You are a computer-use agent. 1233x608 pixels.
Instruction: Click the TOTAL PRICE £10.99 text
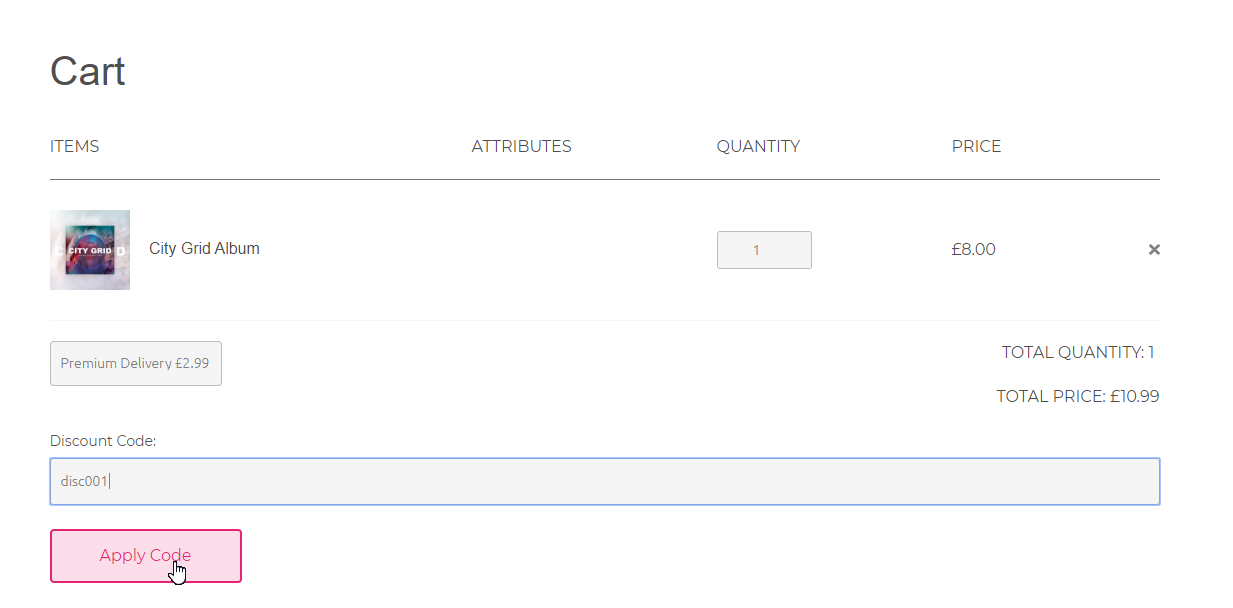1077,396
